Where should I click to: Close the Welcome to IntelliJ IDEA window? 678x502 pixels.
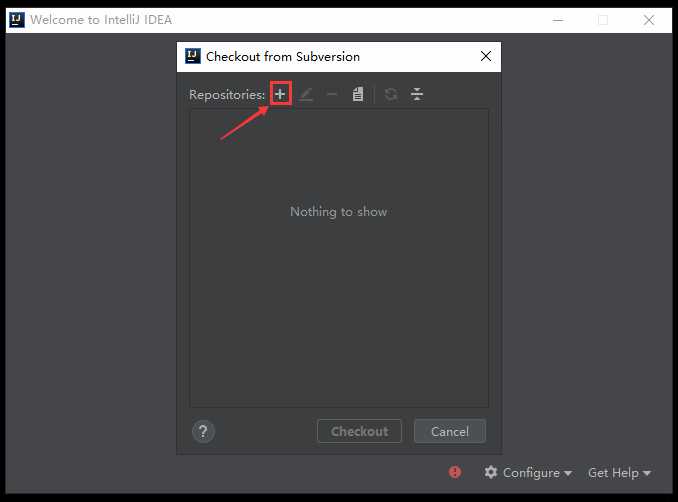point(649,20)
